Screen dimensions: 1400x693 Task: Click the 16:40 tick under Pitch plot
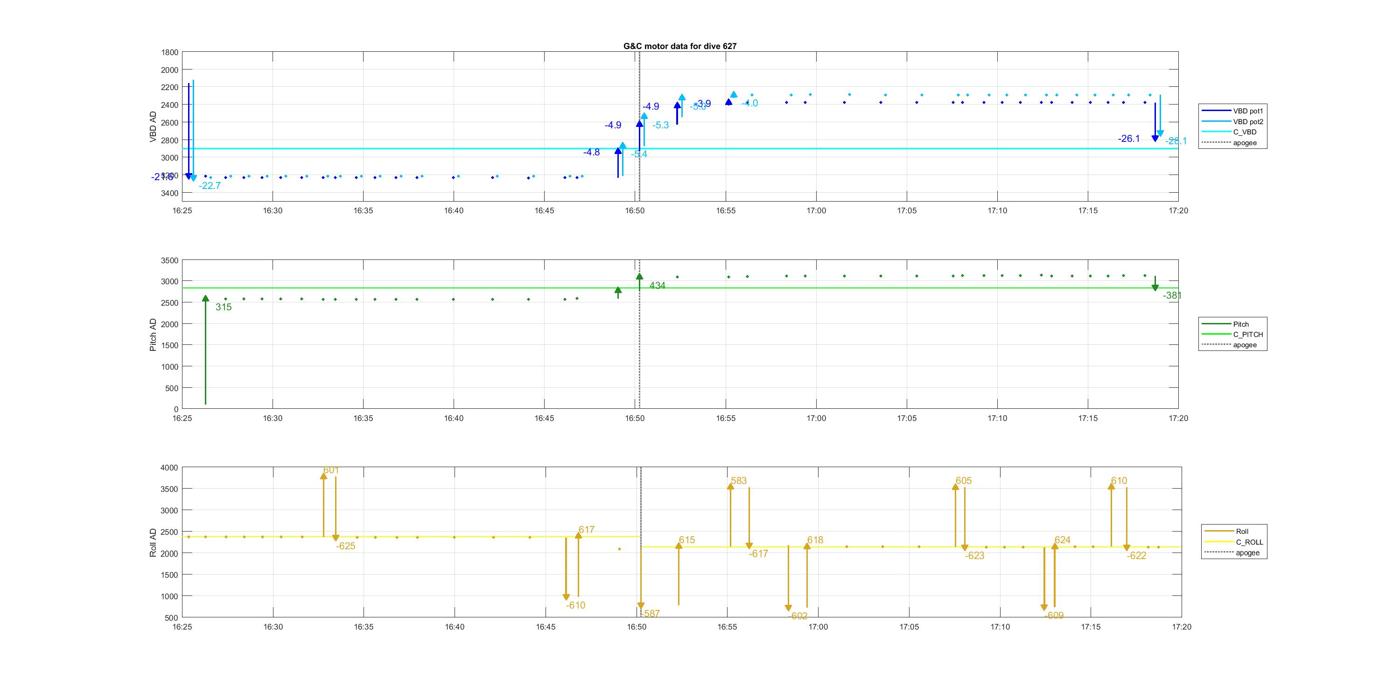pos(453,418)
